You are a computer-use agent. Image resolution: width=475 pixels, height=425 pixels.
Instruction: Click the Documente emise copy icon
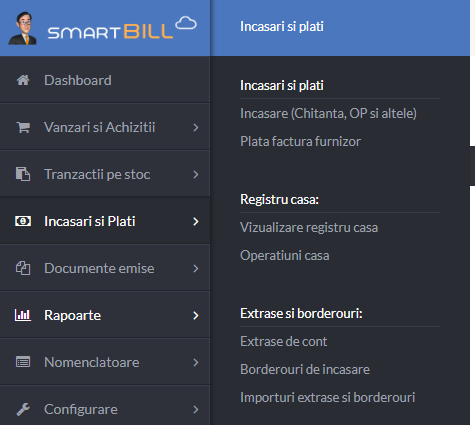(23, 268)
